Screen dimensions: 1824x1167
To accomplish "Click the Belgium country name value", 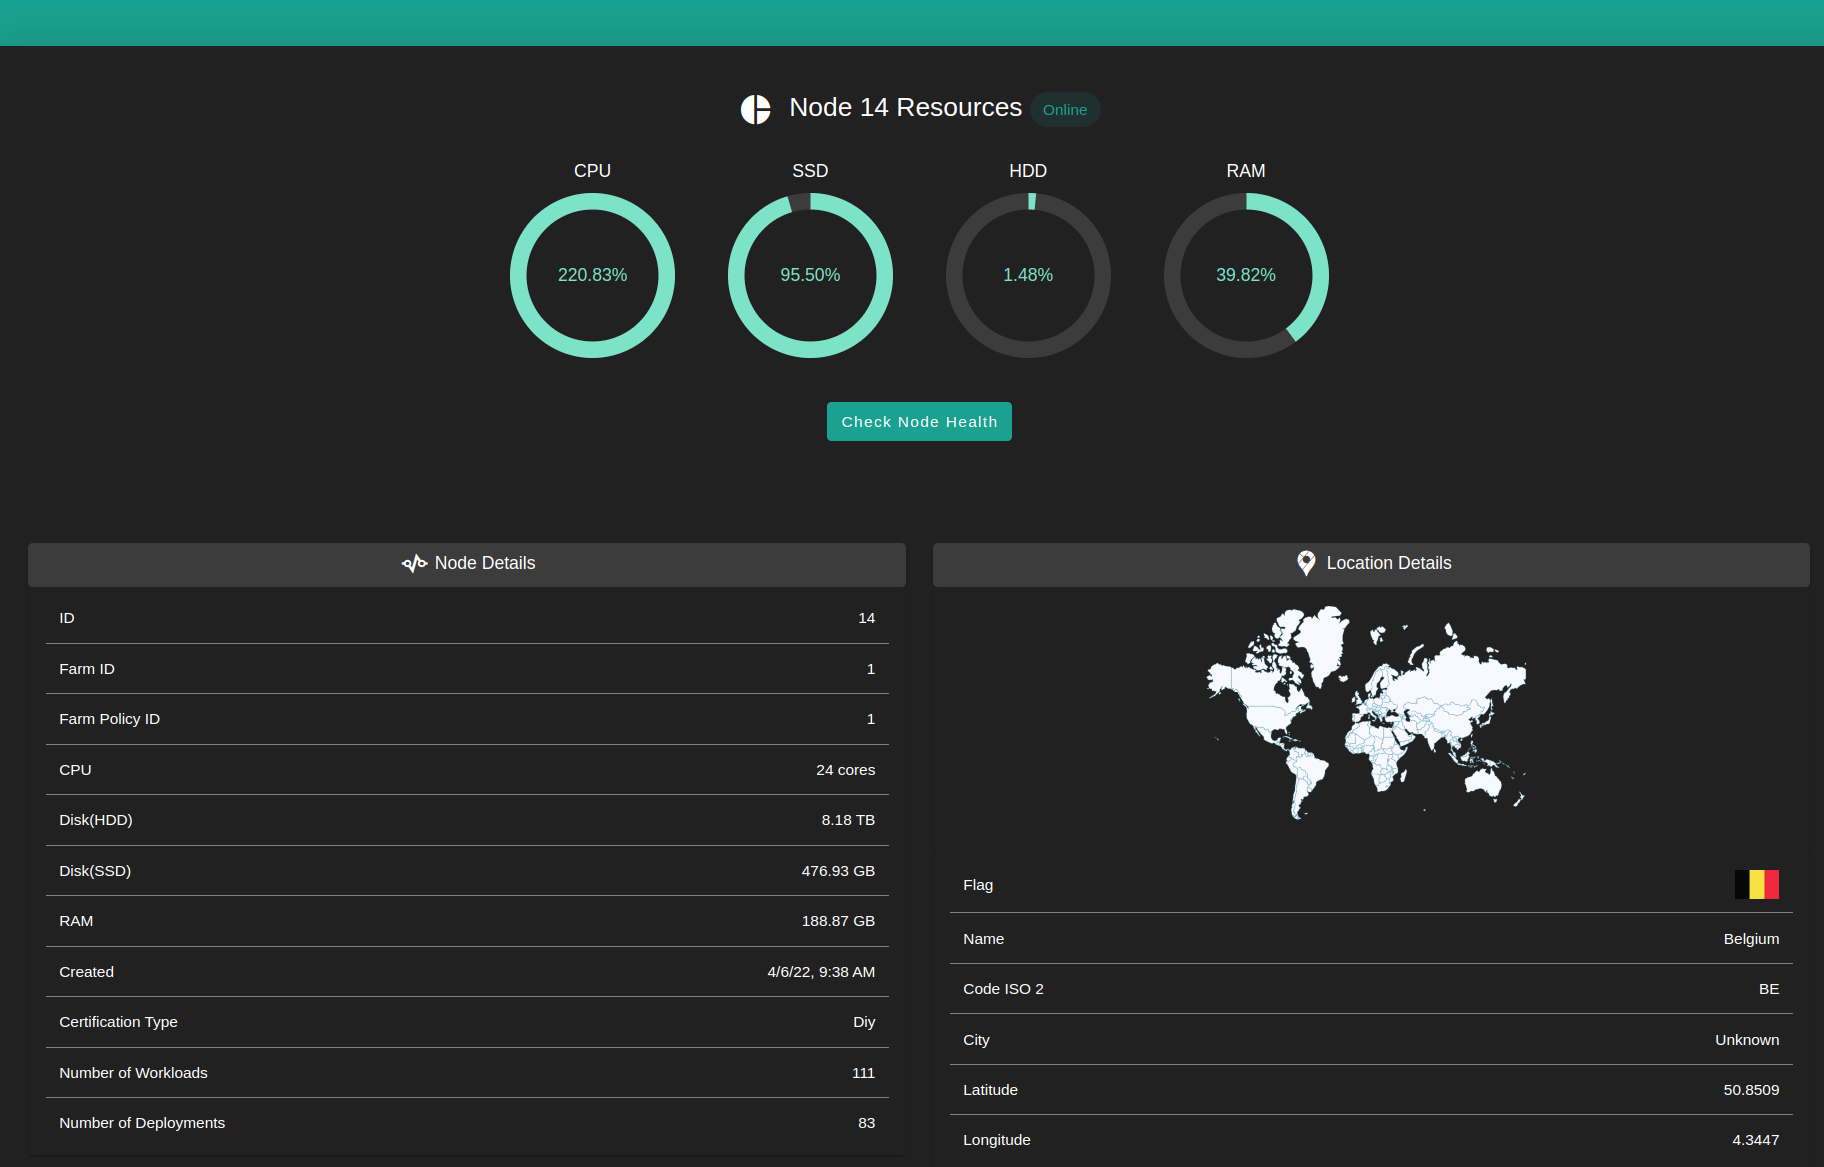I will coord(1750,939).
